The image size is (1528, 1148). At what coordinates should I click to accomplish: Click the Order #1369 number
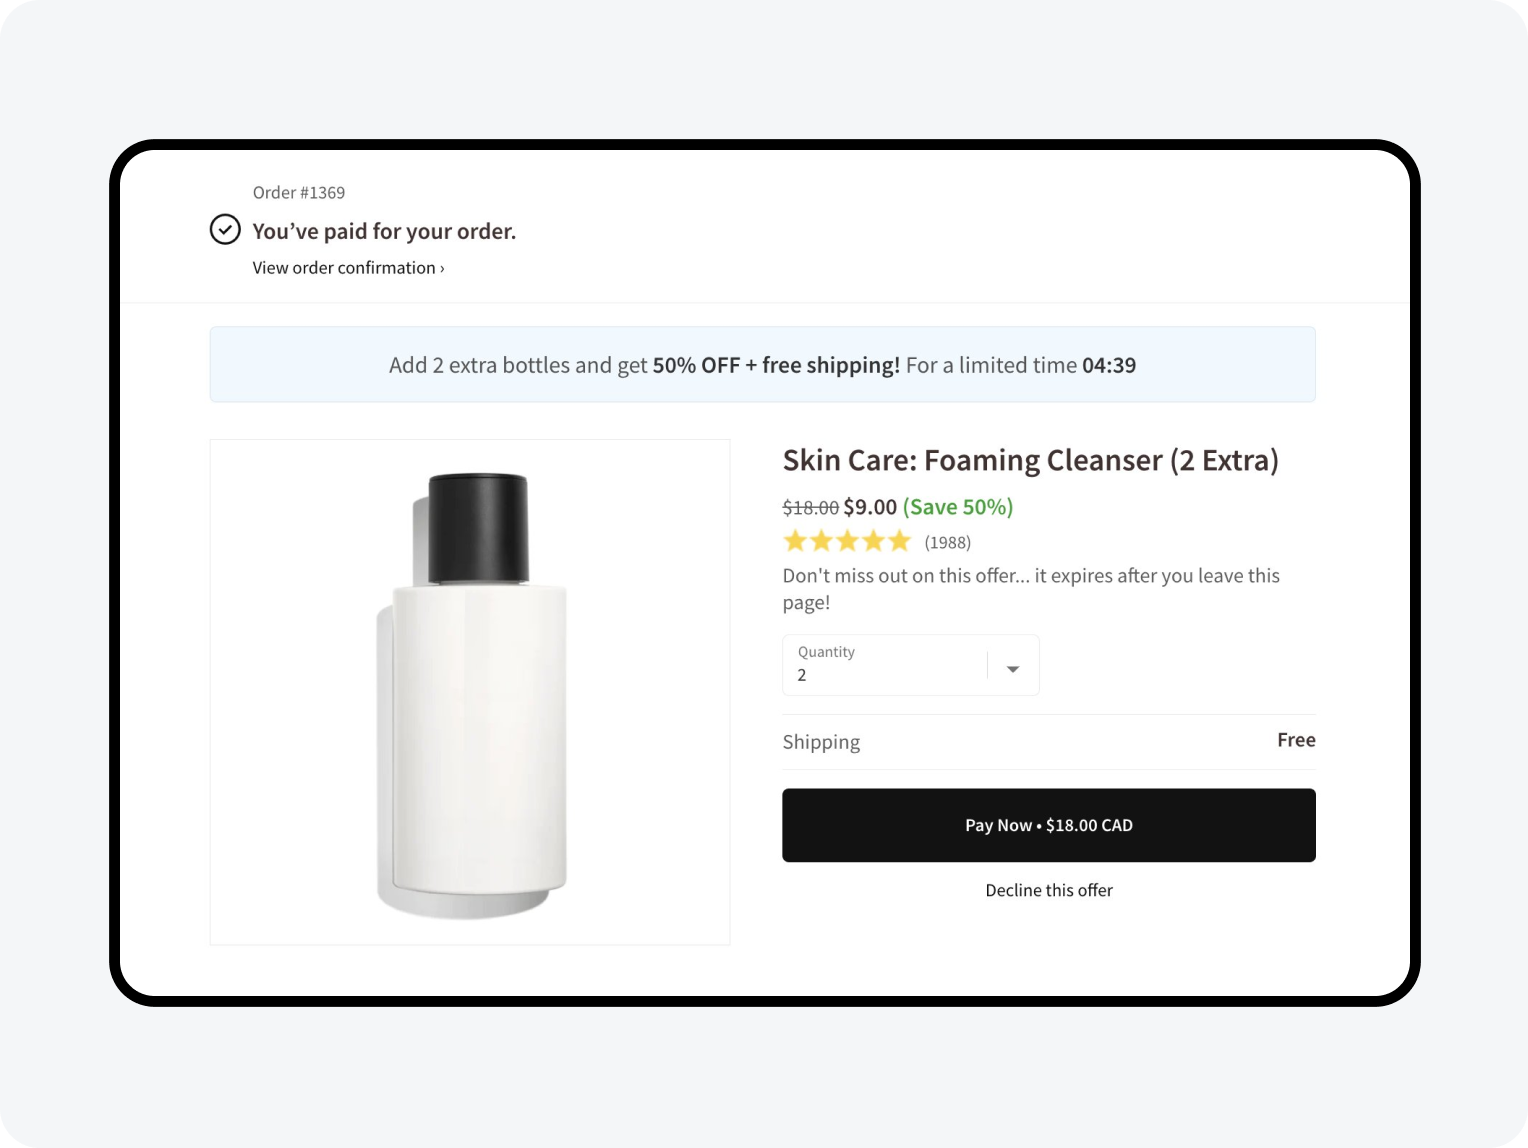(x=299, y=193)
